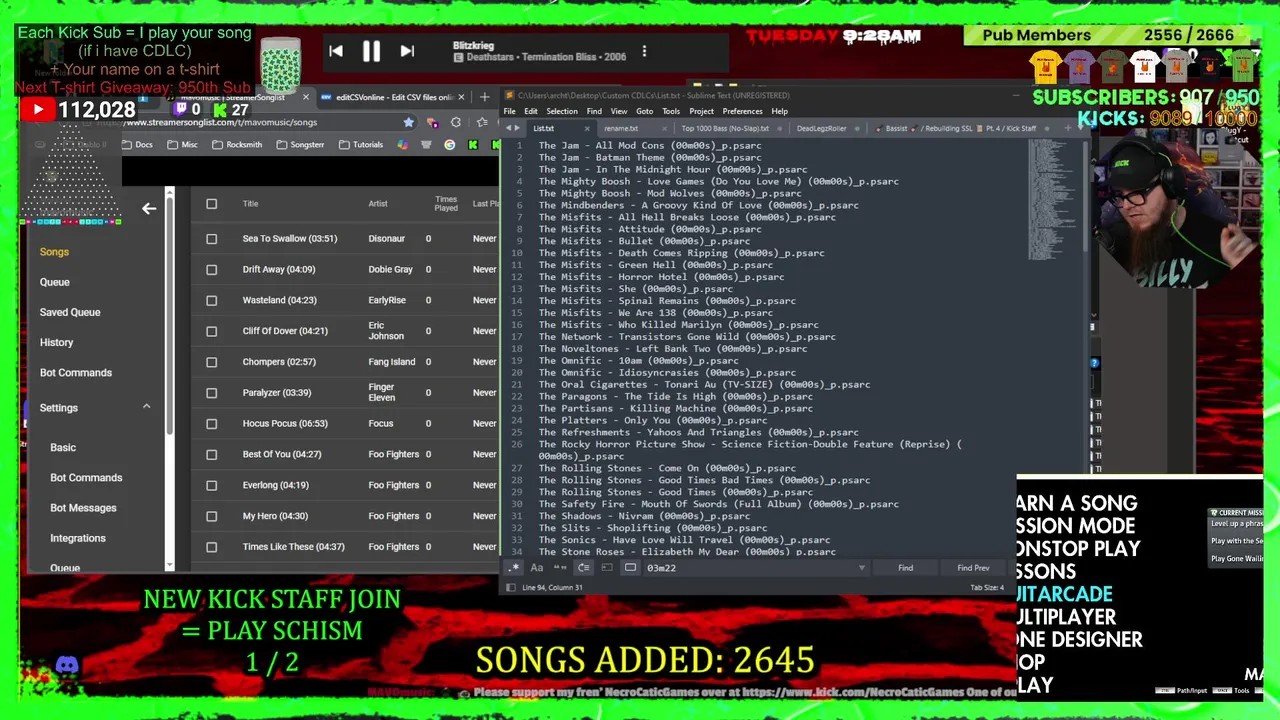
Task: Open the Tools menu
Action: (x=671, y=111)
